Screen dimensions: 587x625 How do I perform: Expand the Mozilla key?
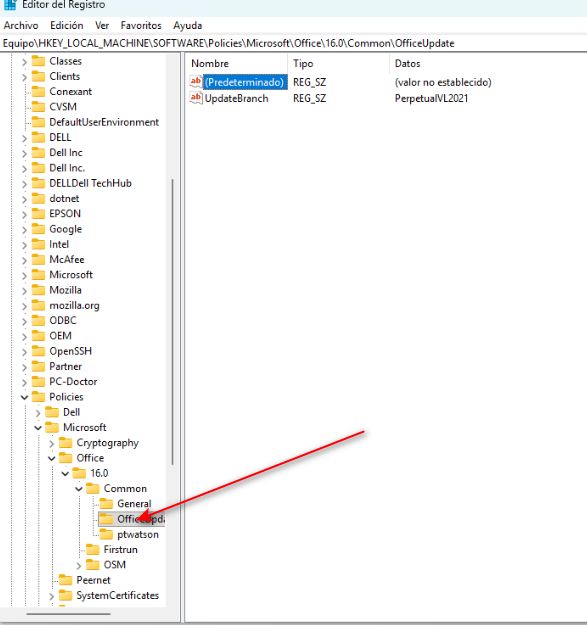coord(24,291)
